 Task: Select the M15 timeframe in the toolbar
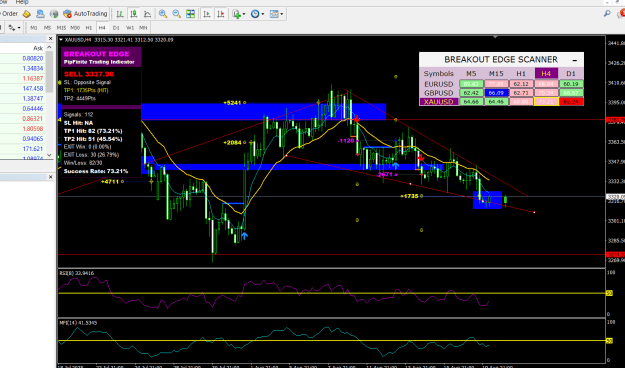[x=61, y=28]
